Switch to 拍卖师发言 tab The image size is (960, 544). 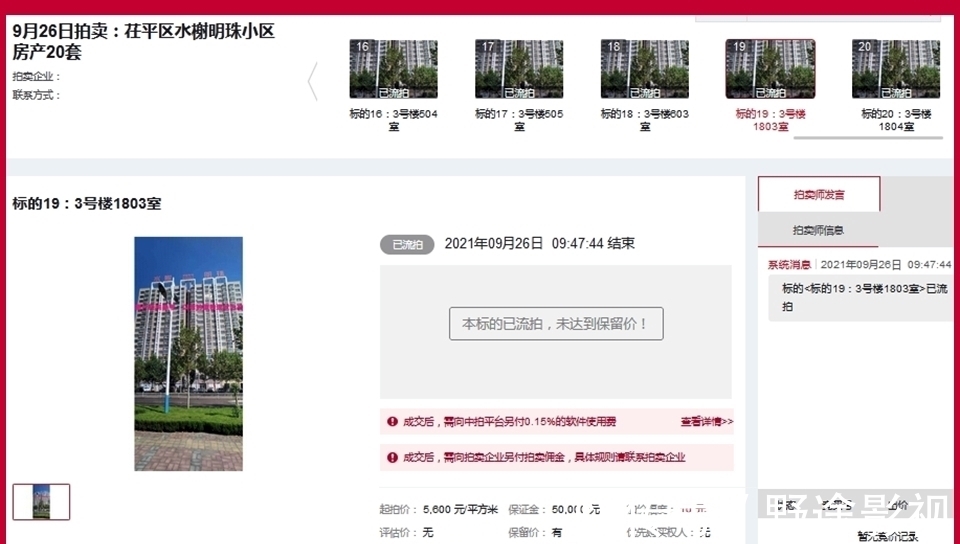[819, 195]
